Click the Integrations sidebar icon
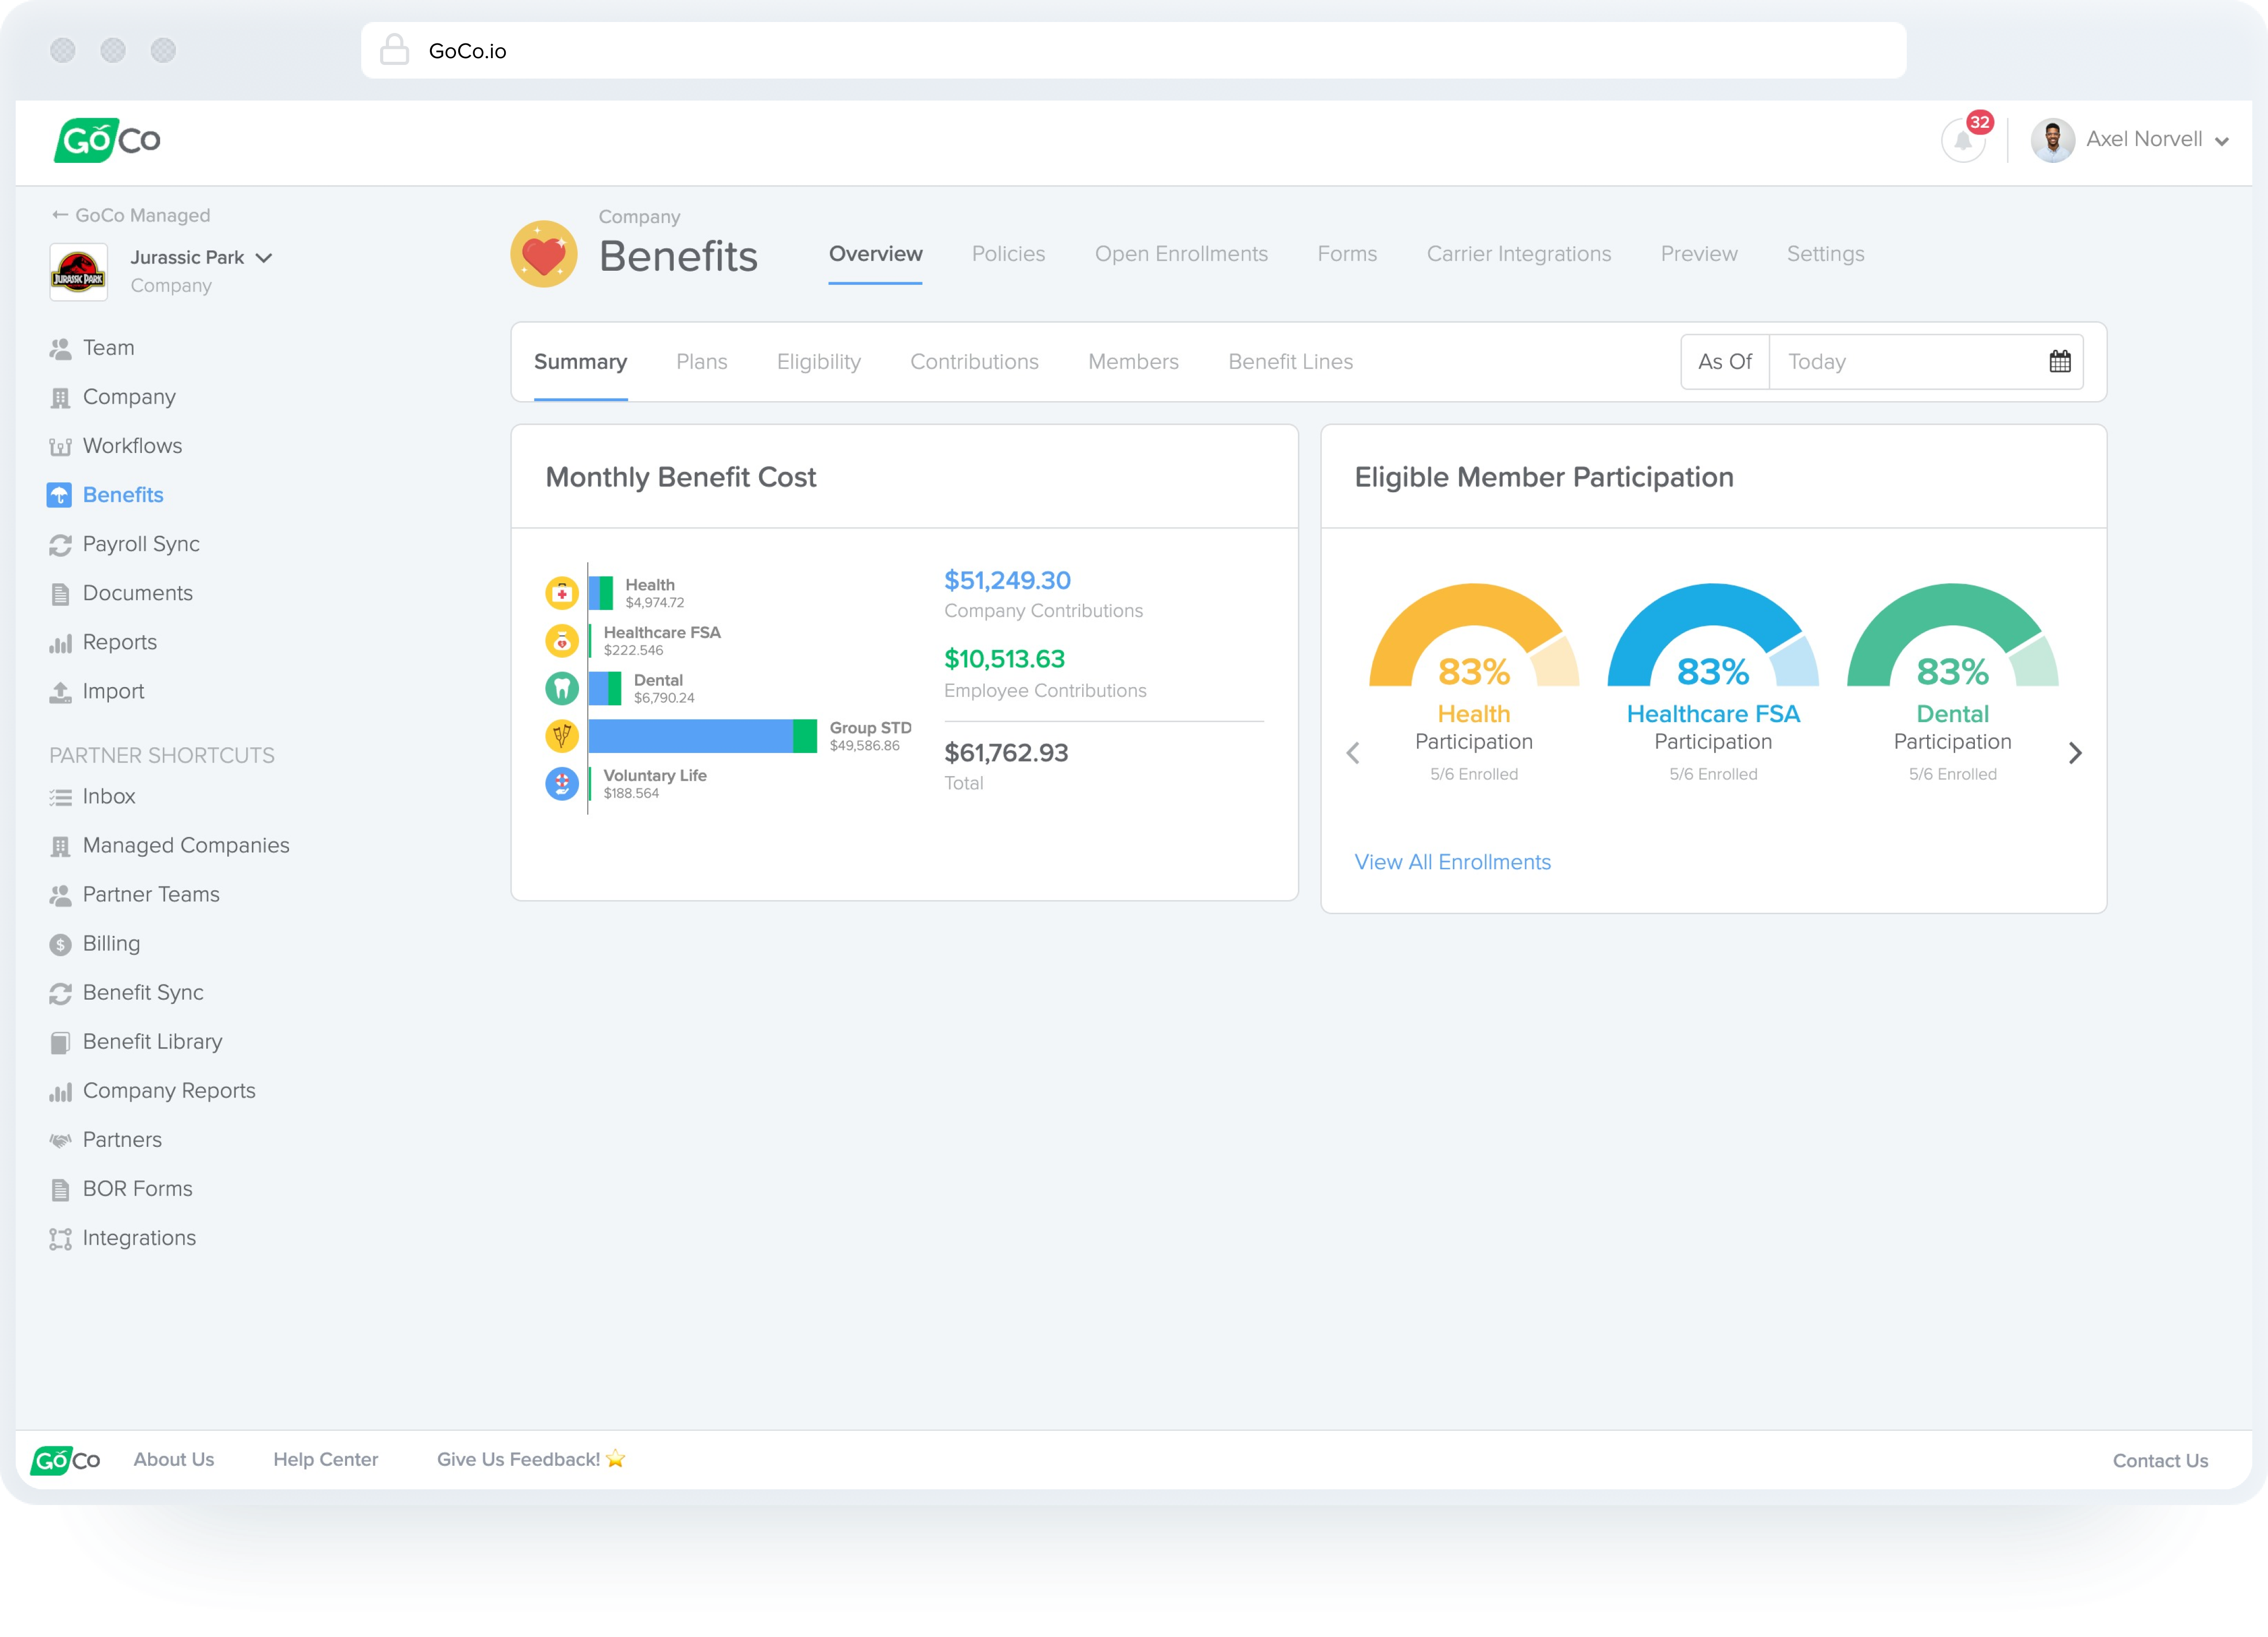Viewport: 2268px width, 1637px height. [60, 1239]
